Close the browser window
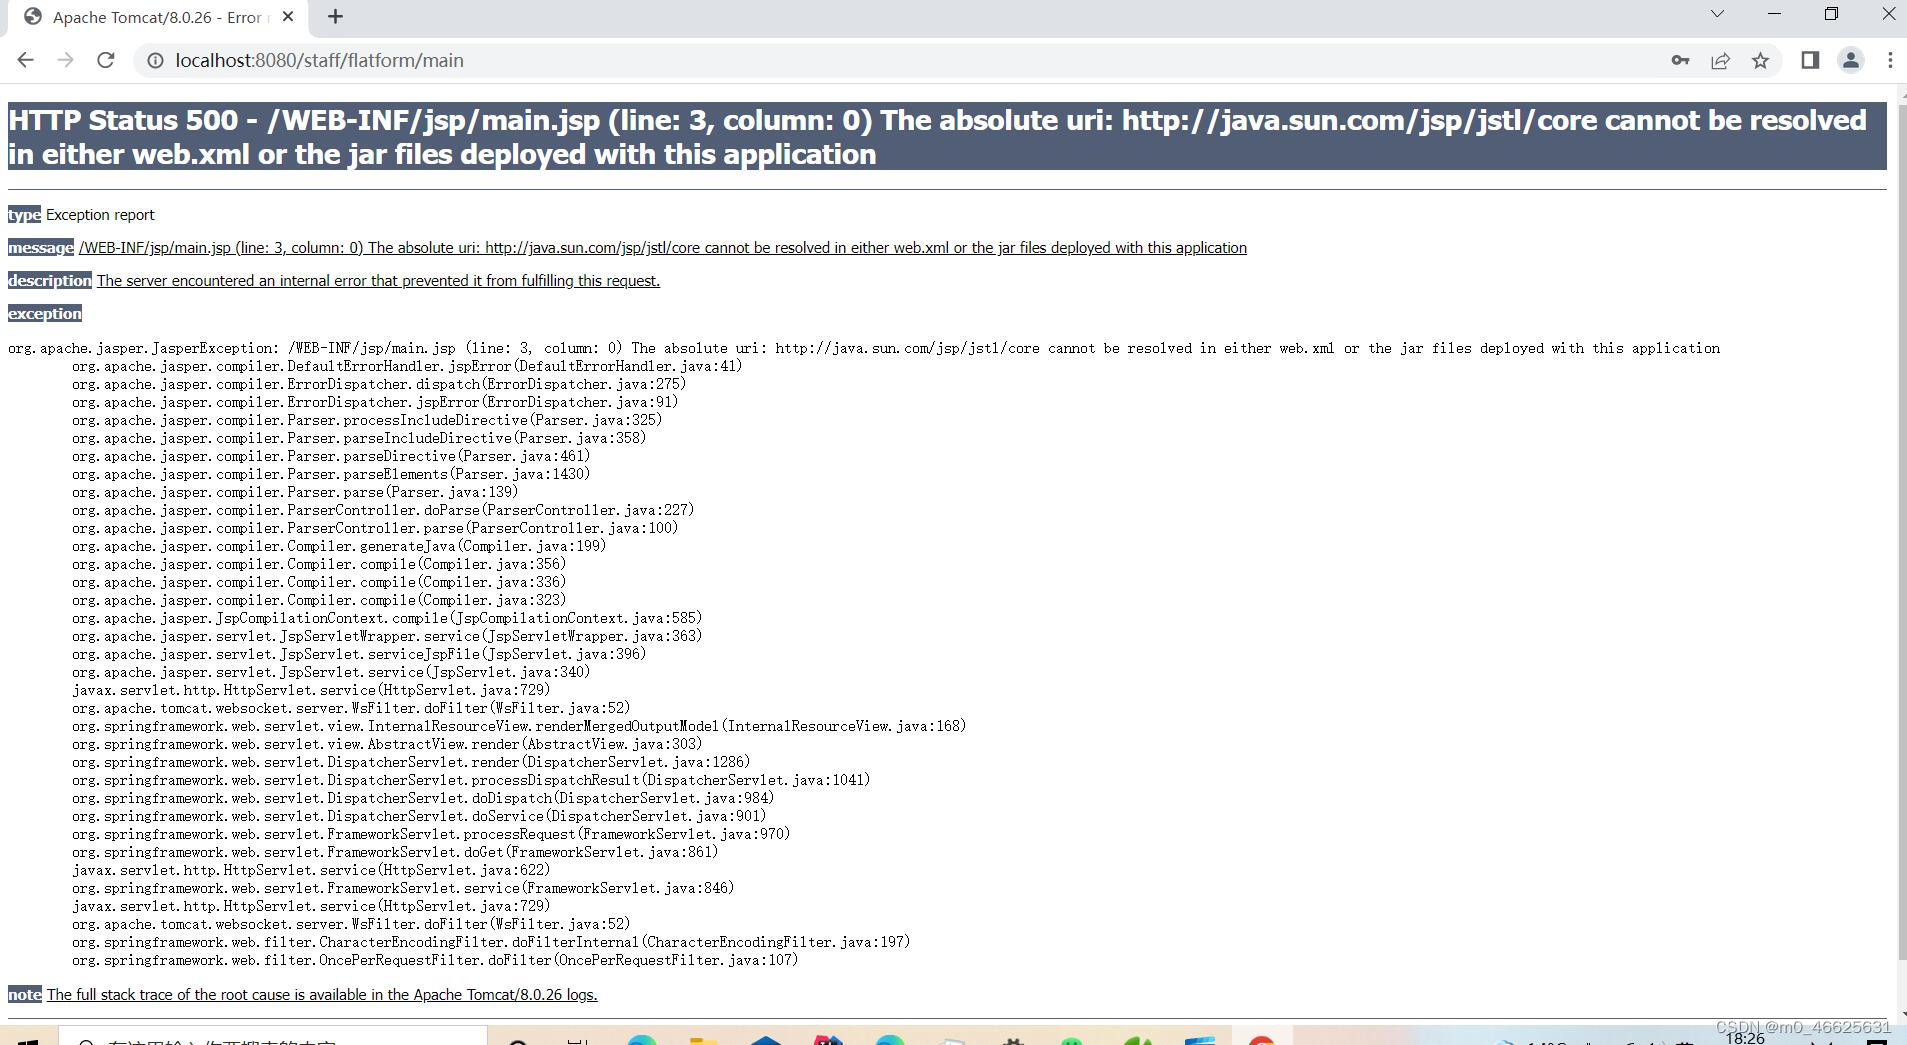The image size is (1907, 1045). 1888,14
